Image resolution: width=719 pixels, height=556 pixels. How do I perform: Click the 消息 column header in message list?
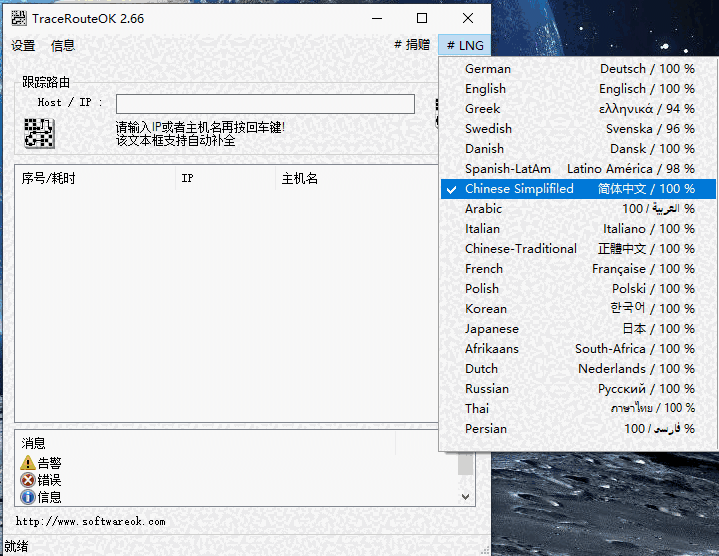(205, 443)
